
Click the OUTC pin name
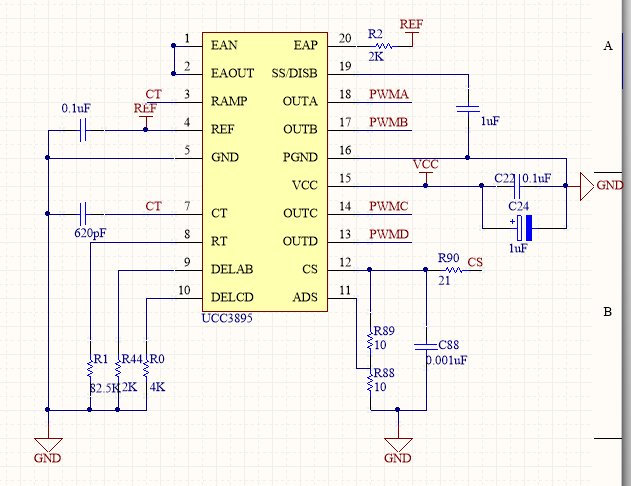pyautogui.click(x=300, y=213)
